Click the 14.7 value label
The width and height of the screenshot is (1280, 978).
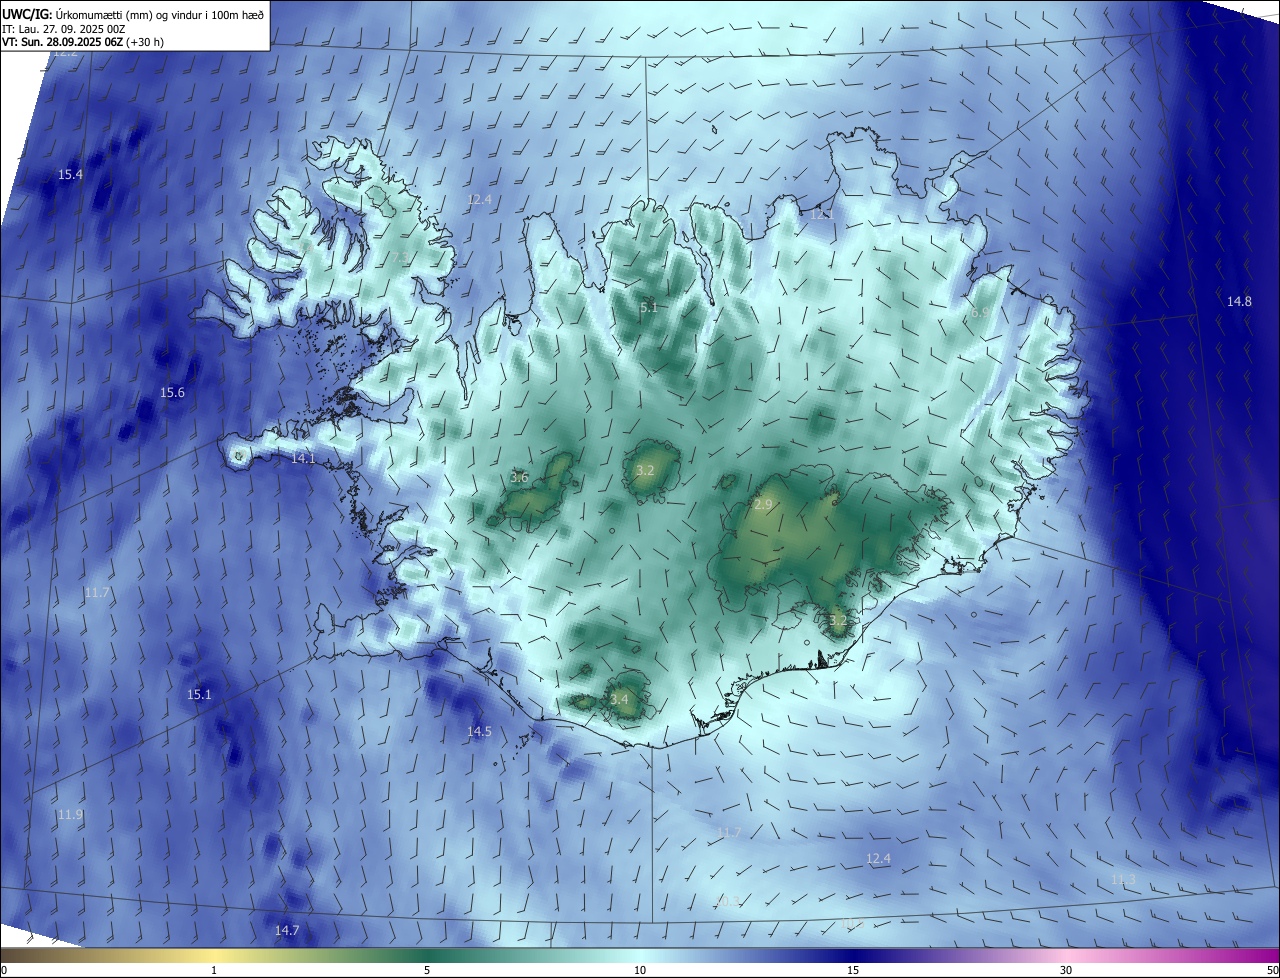287,930
